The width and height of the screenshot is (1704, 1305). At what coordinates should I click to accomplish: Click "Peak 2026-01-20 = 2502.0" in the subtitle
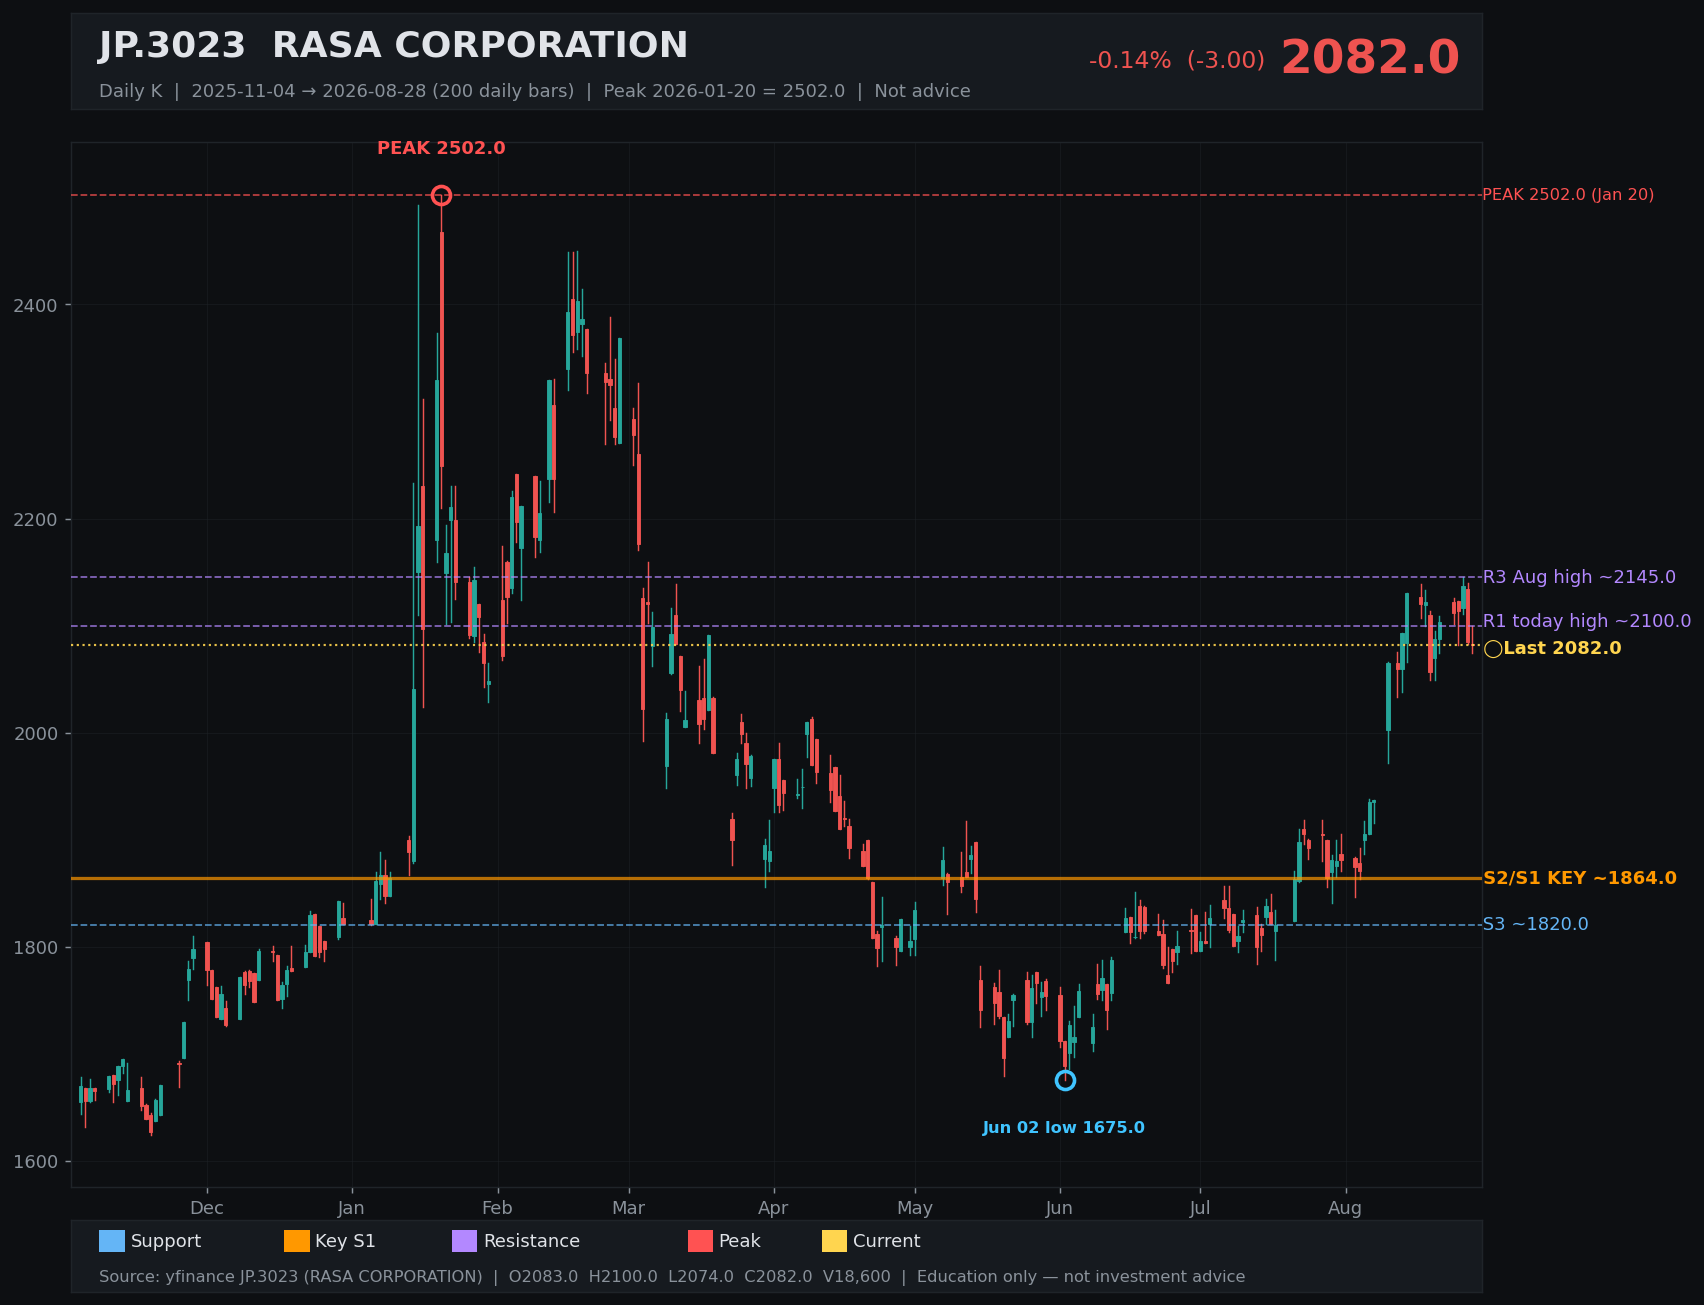click(724, 91)
